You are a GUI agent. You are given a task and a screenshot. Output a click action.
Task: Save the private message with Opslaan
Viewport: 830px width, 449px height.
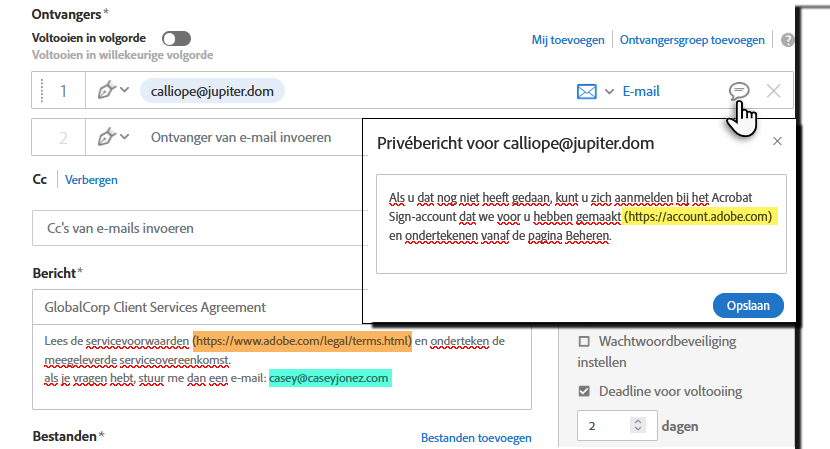(748, 306)
